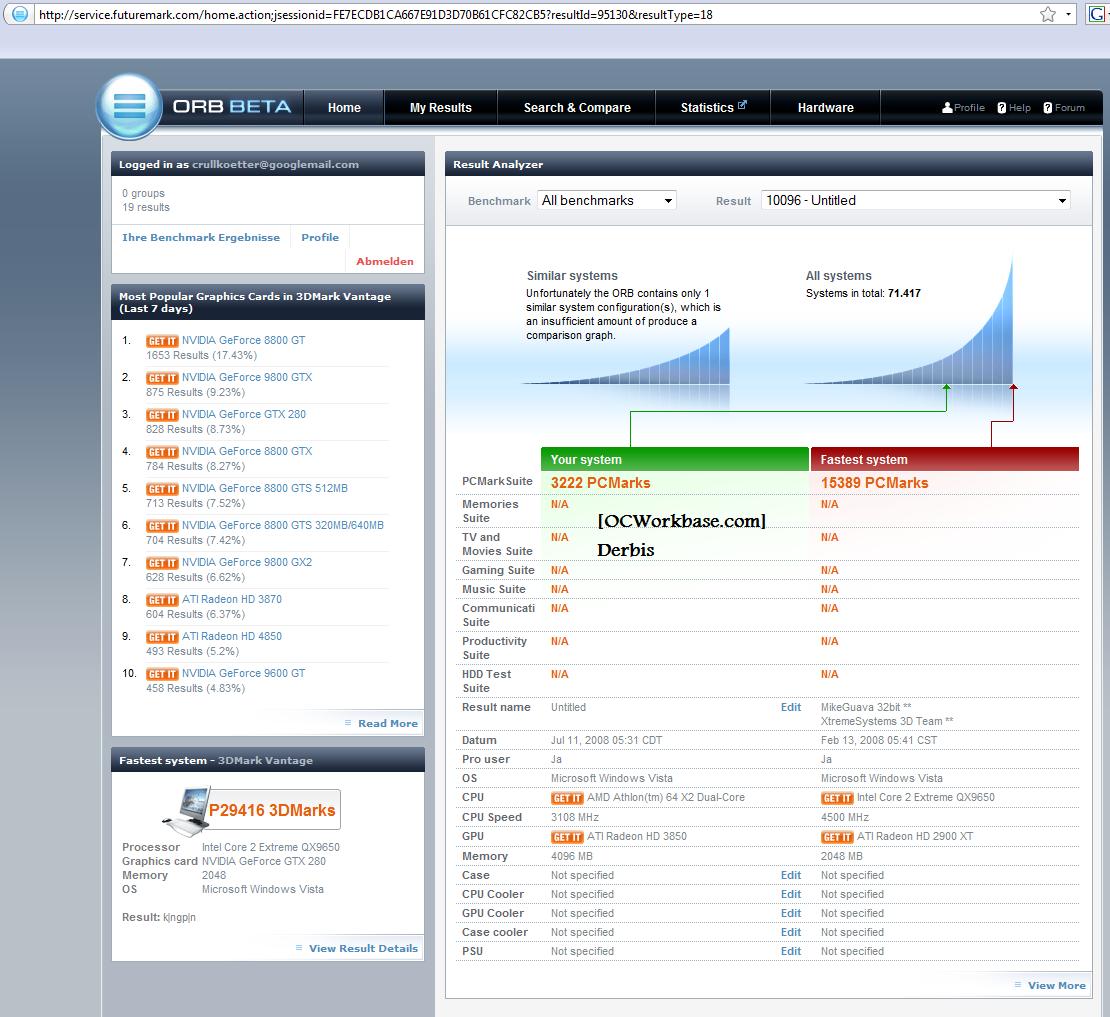The width and height of the screenshot is (1110, 1017).
Task: Click NVIDIA GeForce 8800 GT link
Action: pos(244,340)
